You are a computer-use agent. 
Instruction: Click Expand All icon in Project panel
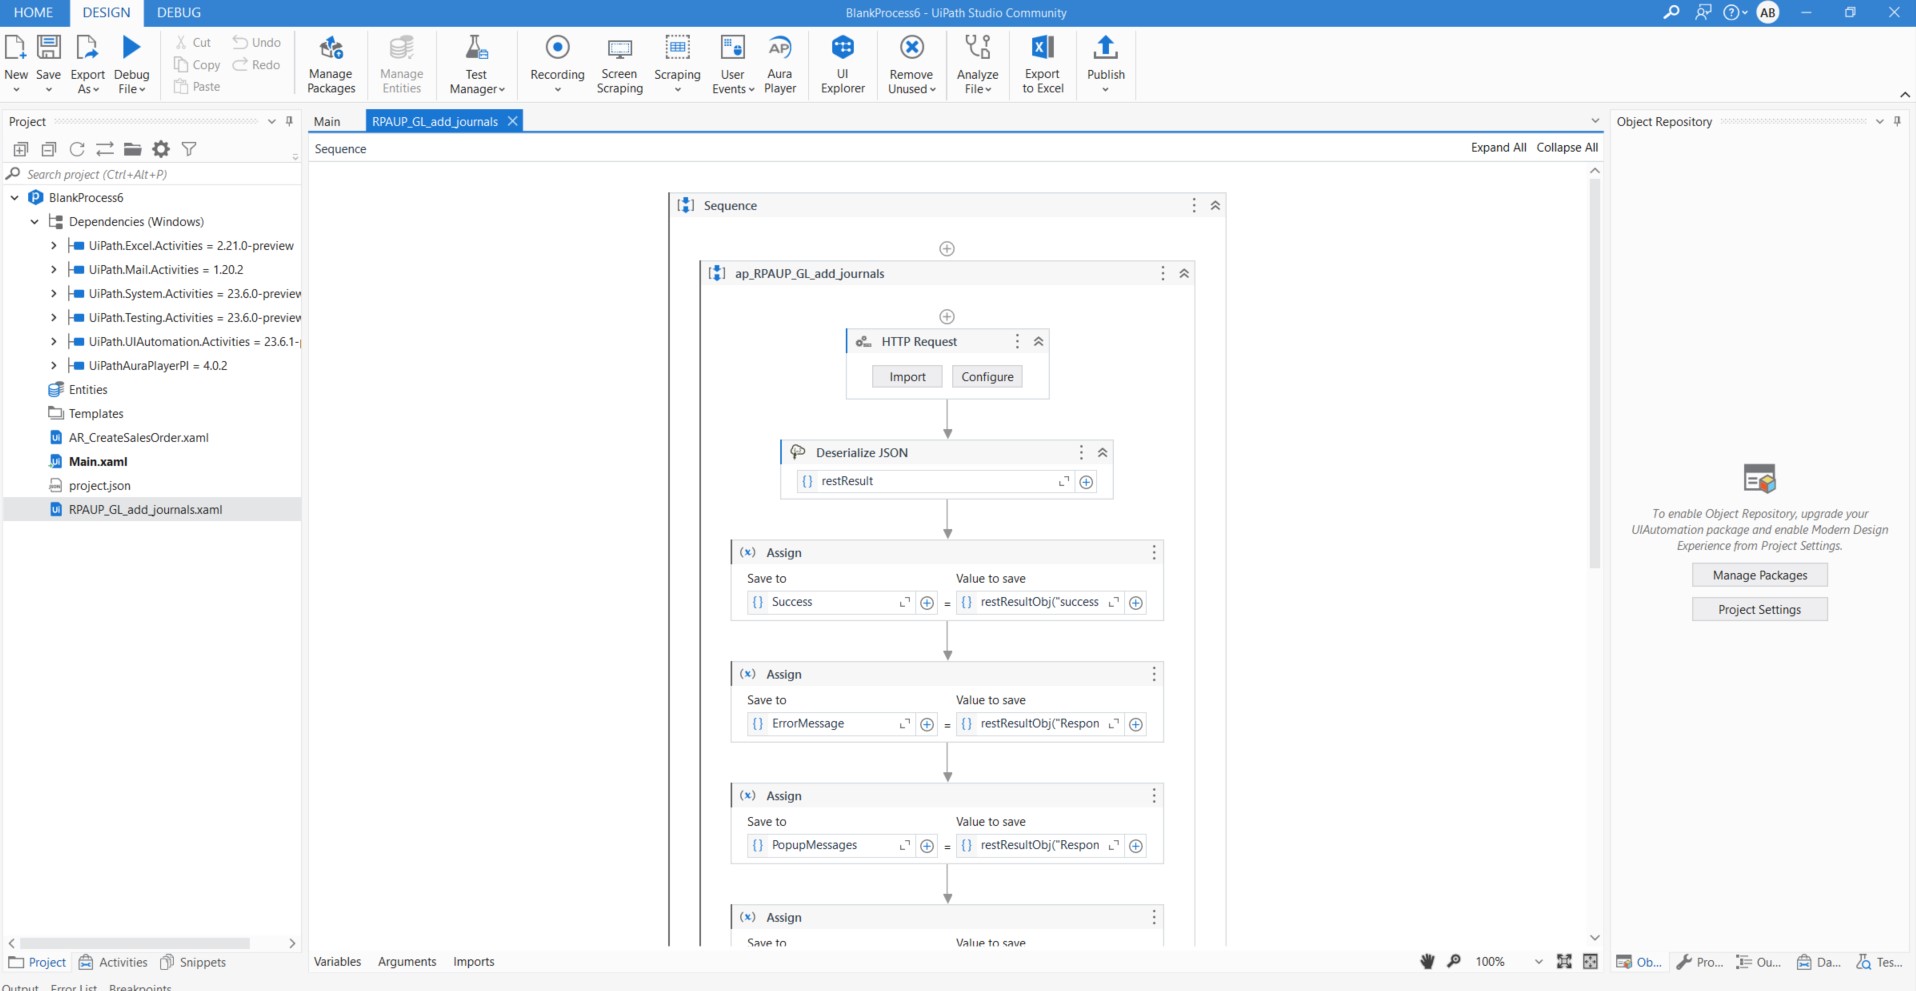(x=21, y=149)
